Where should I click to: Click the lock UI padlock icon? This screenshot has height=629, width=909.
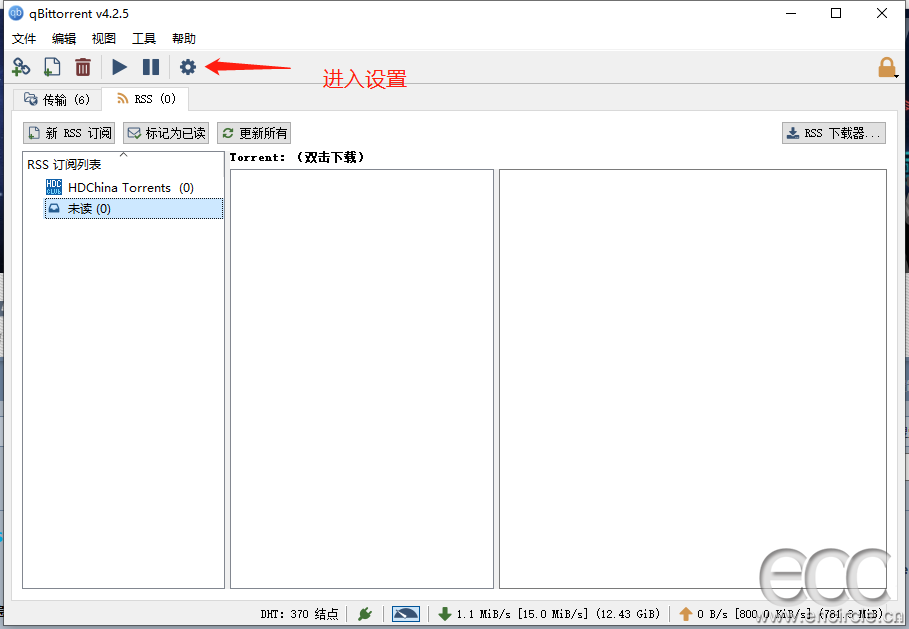(887, 67)
